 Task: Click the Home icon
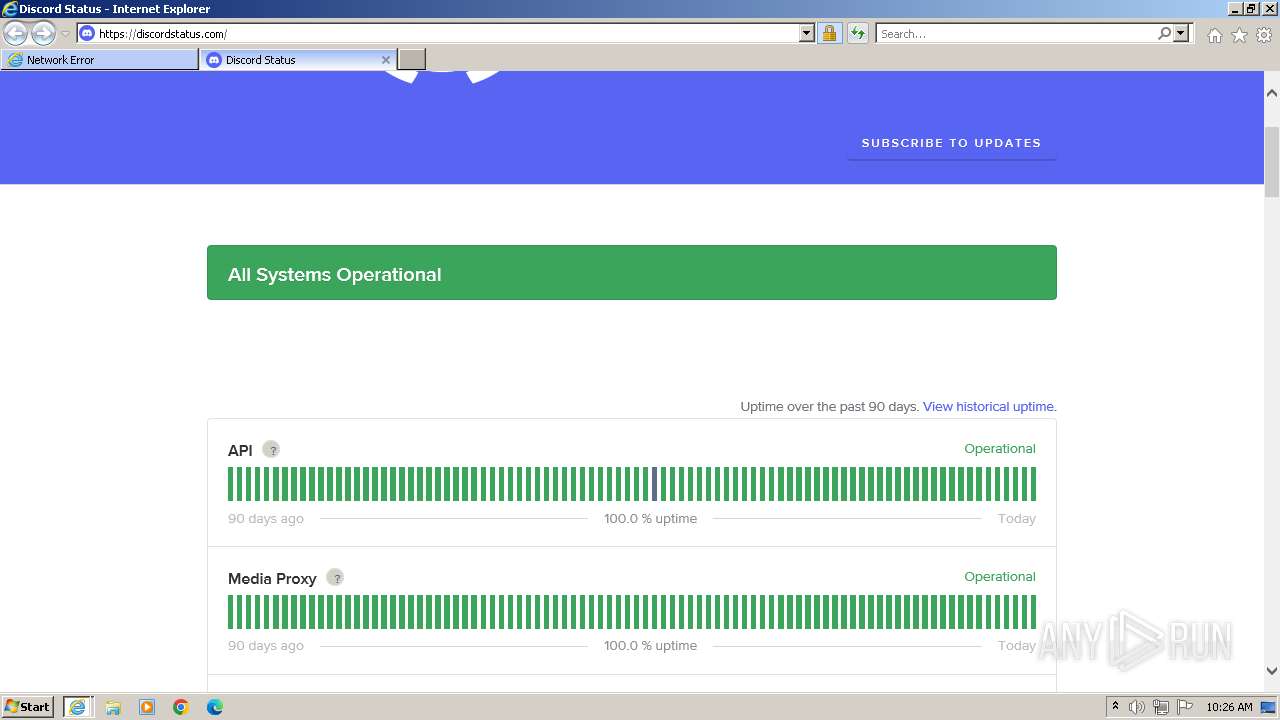tap(1214, 35)
